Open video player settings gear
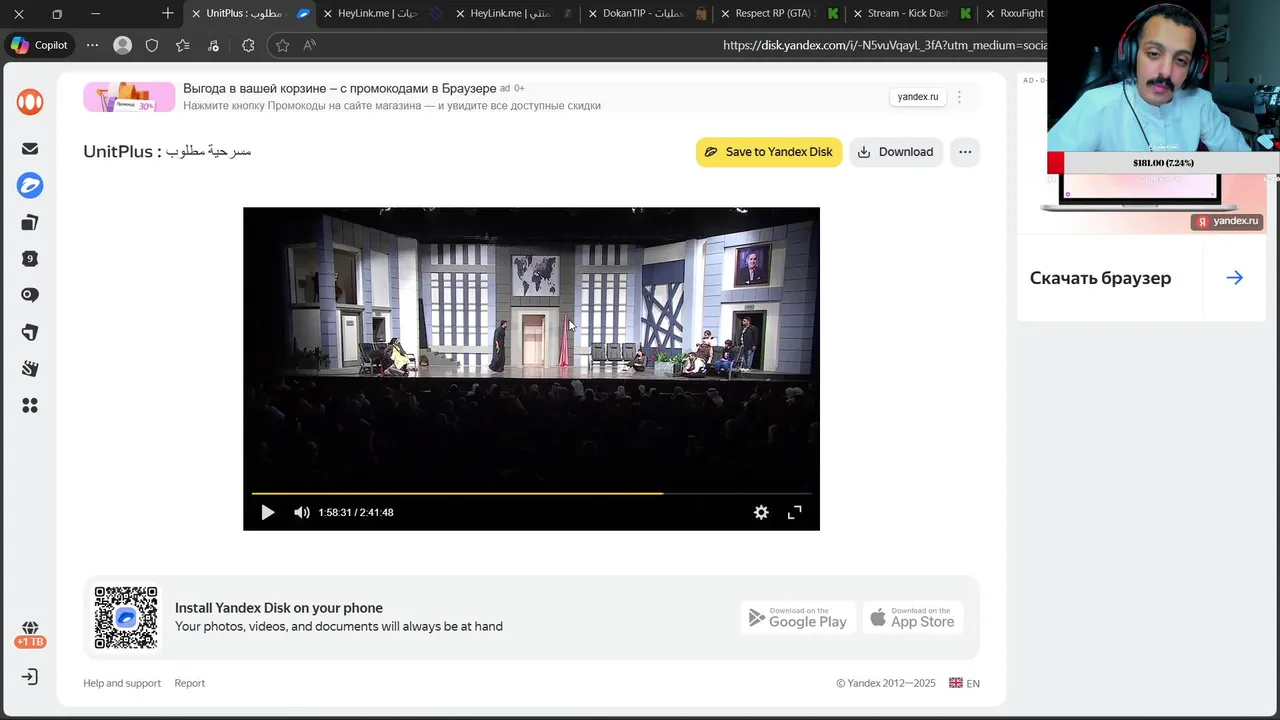 (761, 512)
